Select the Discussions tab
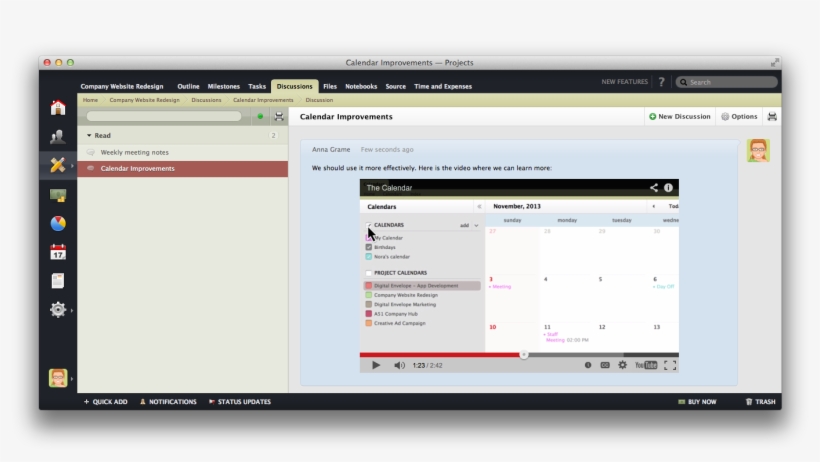820x462 pixels. pos(294,86)
